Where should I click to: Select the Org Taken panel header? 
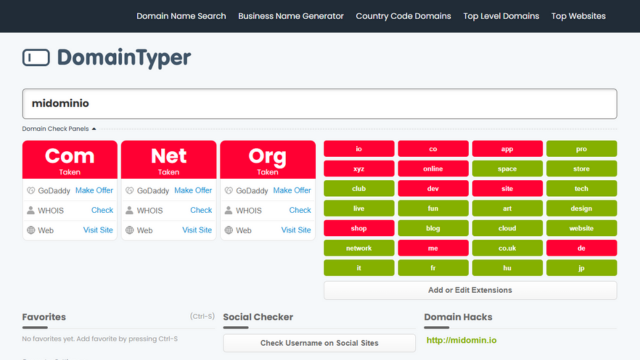click(268, 160)
